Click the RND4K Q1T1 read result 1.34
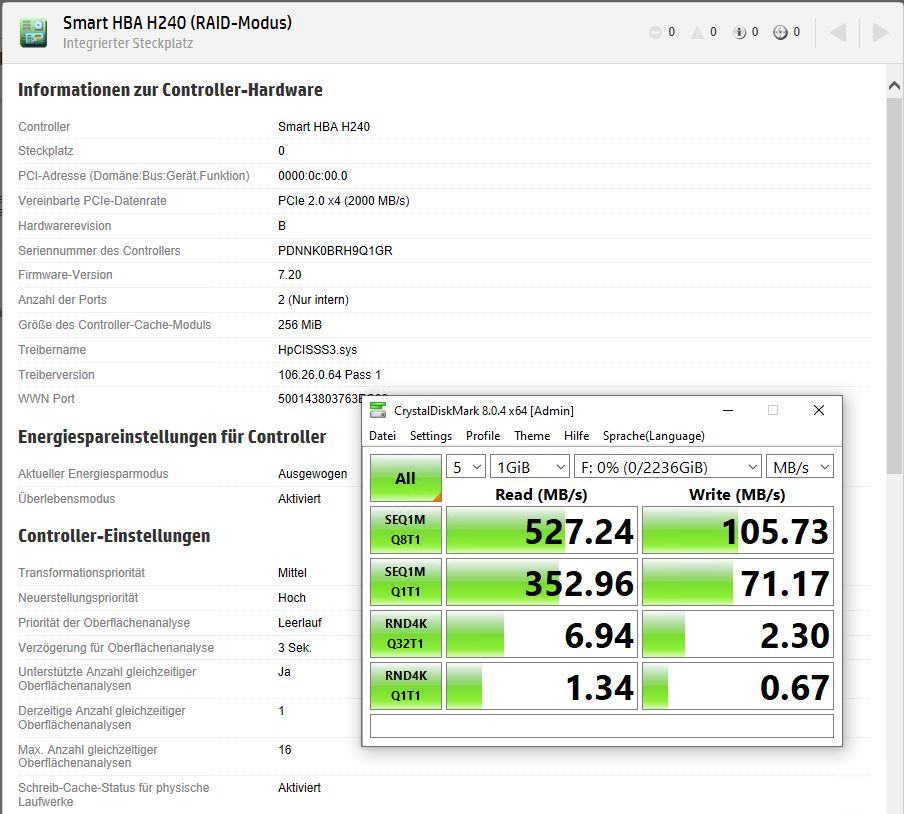Image resolution: width=904 pixels, height=814 pixels. [542, 686]
